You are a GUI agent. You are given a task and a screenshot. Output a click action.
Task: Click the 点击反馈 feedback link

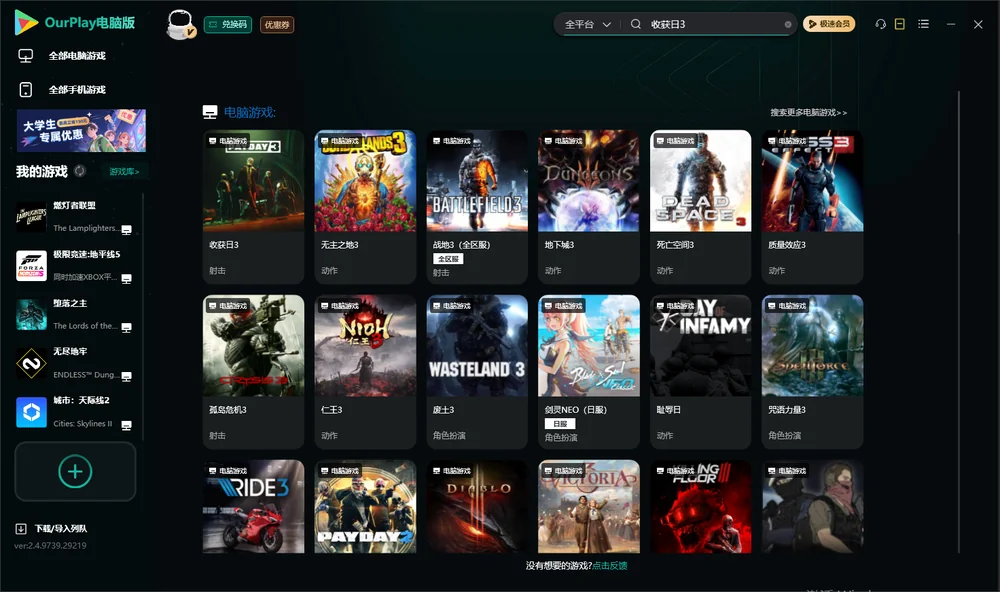610,565
